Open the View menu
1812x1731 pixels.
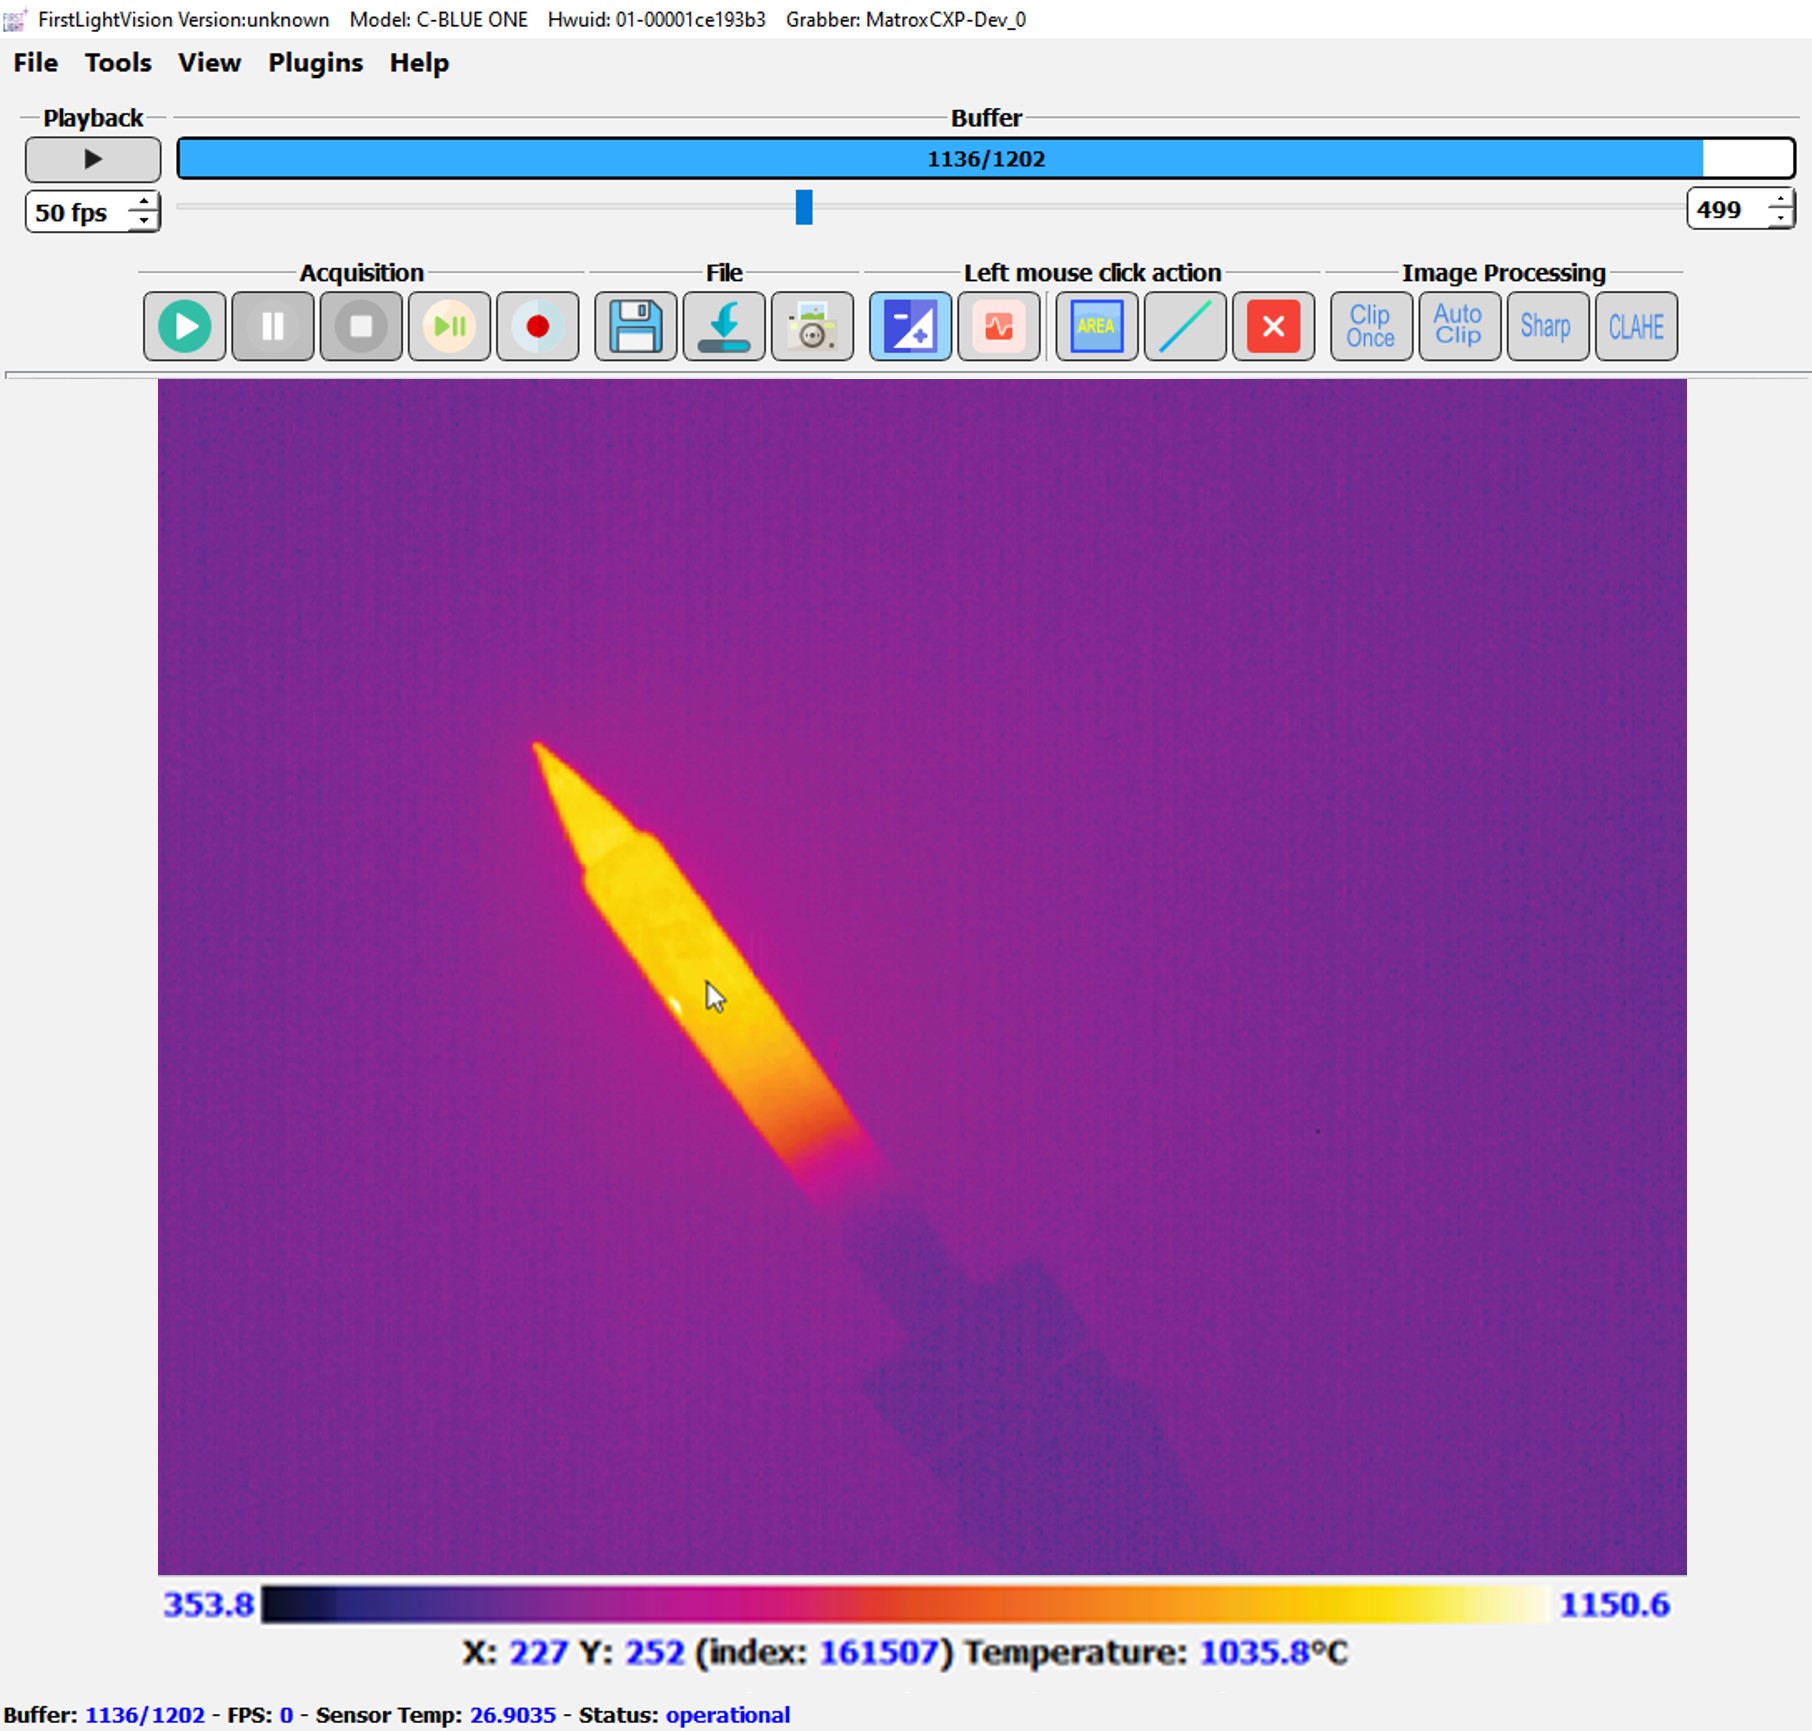tap(209, 63)
